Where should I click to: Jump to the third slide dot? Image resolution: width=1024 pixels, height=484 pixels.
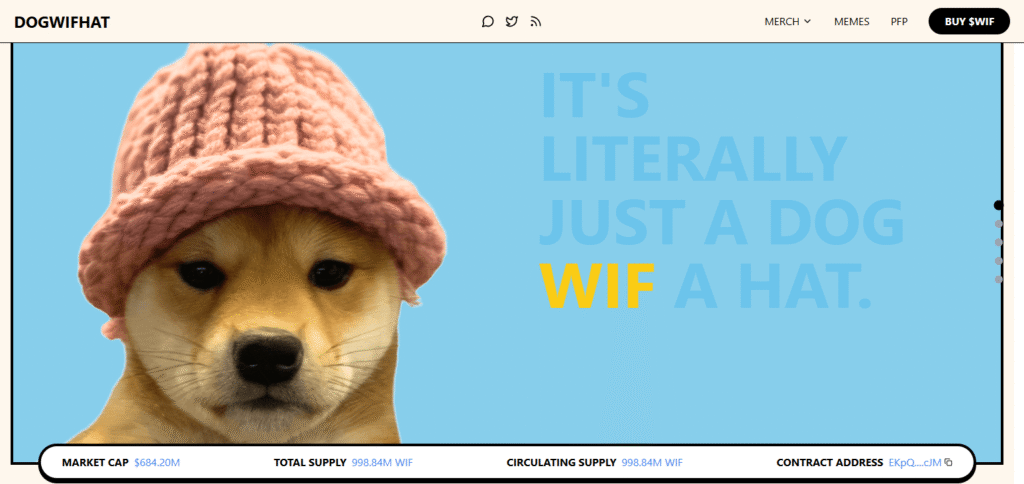(999, 242)
